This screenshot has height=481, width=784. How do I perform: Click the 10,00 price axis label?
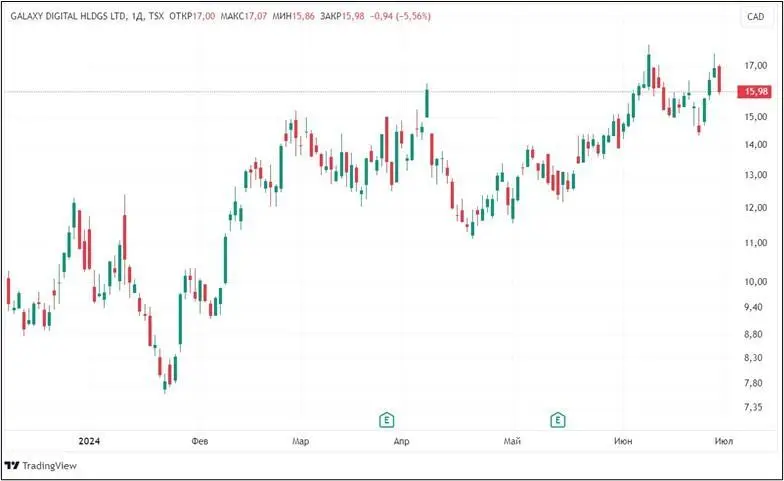tap(755, 281)
